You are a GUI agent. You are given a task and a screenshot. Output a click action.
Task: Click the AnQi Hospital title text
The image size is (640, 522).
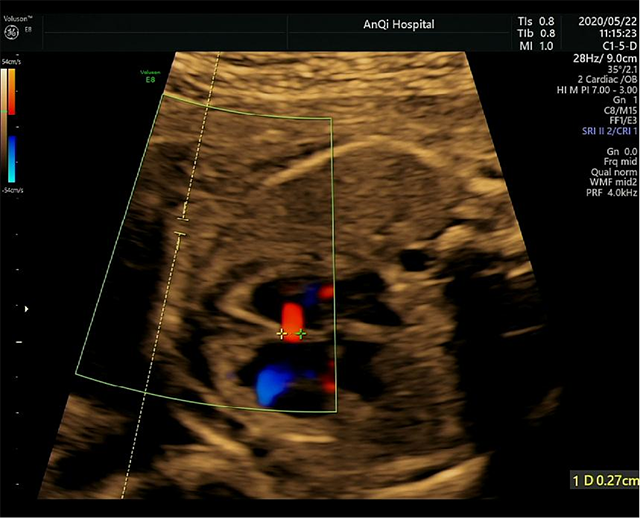coord(399,24)
